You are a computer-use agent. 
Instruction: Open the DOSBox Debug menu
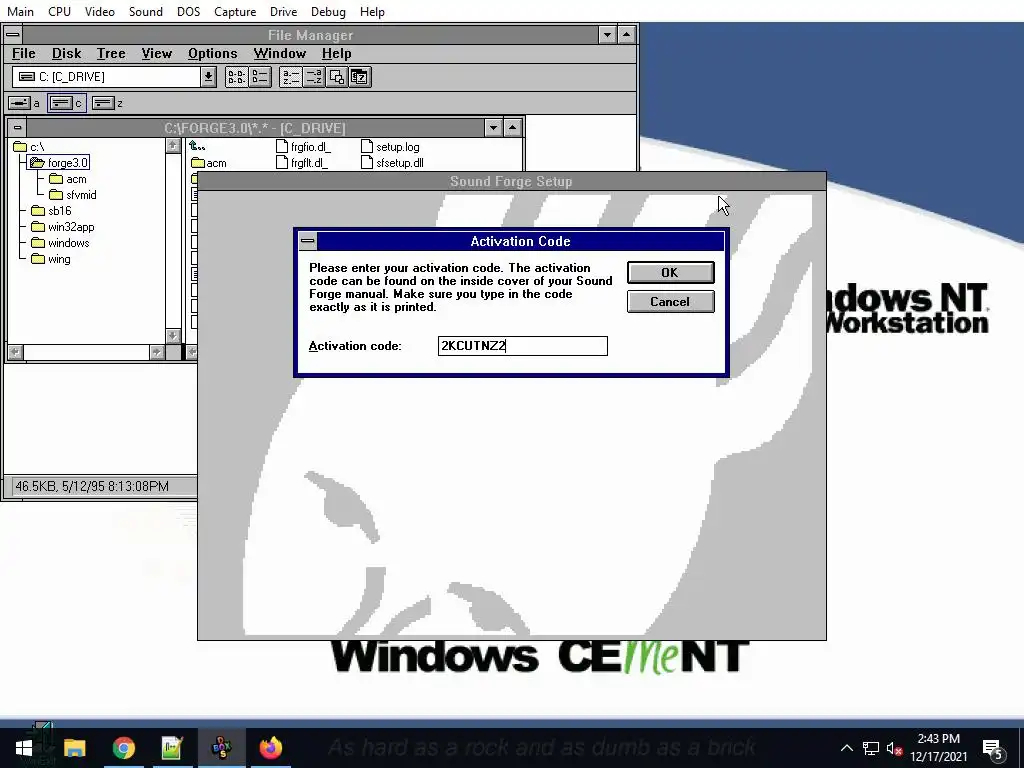click(328, 12)
